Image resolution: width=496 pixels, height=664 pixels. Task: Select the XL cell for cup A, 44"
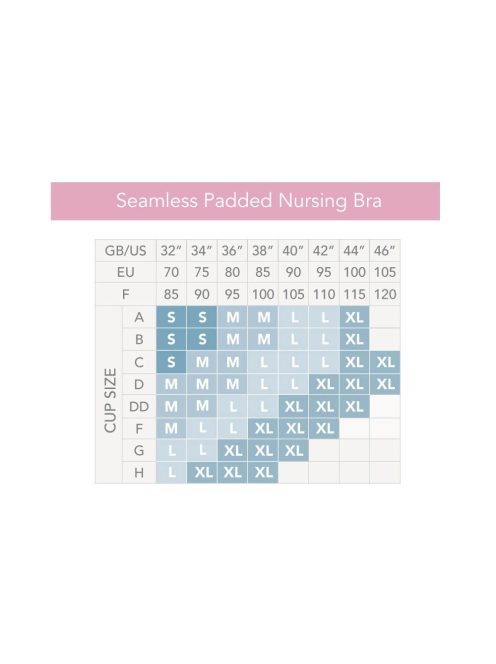pos(354,317)
